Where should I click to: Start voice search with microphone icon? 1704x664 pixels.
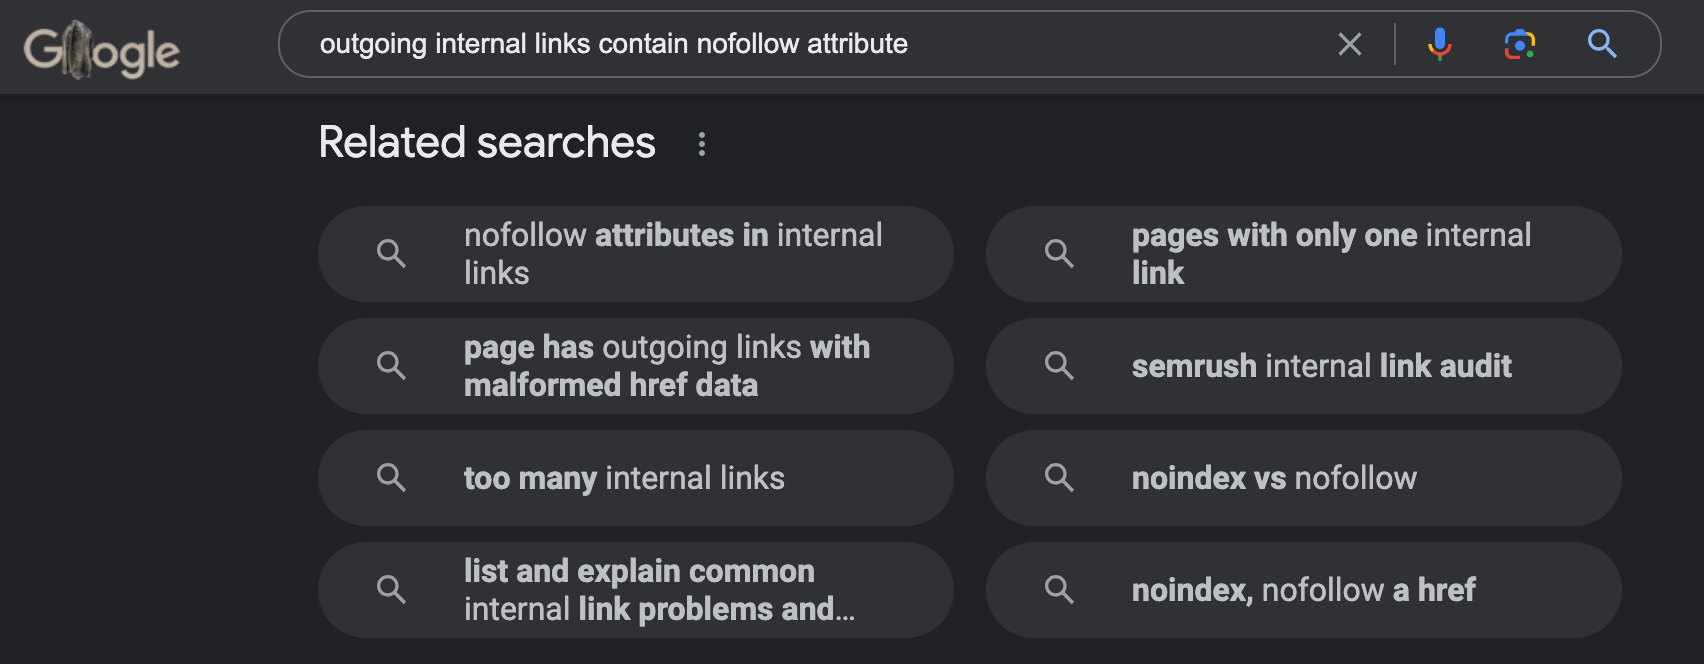(1439, 44)
